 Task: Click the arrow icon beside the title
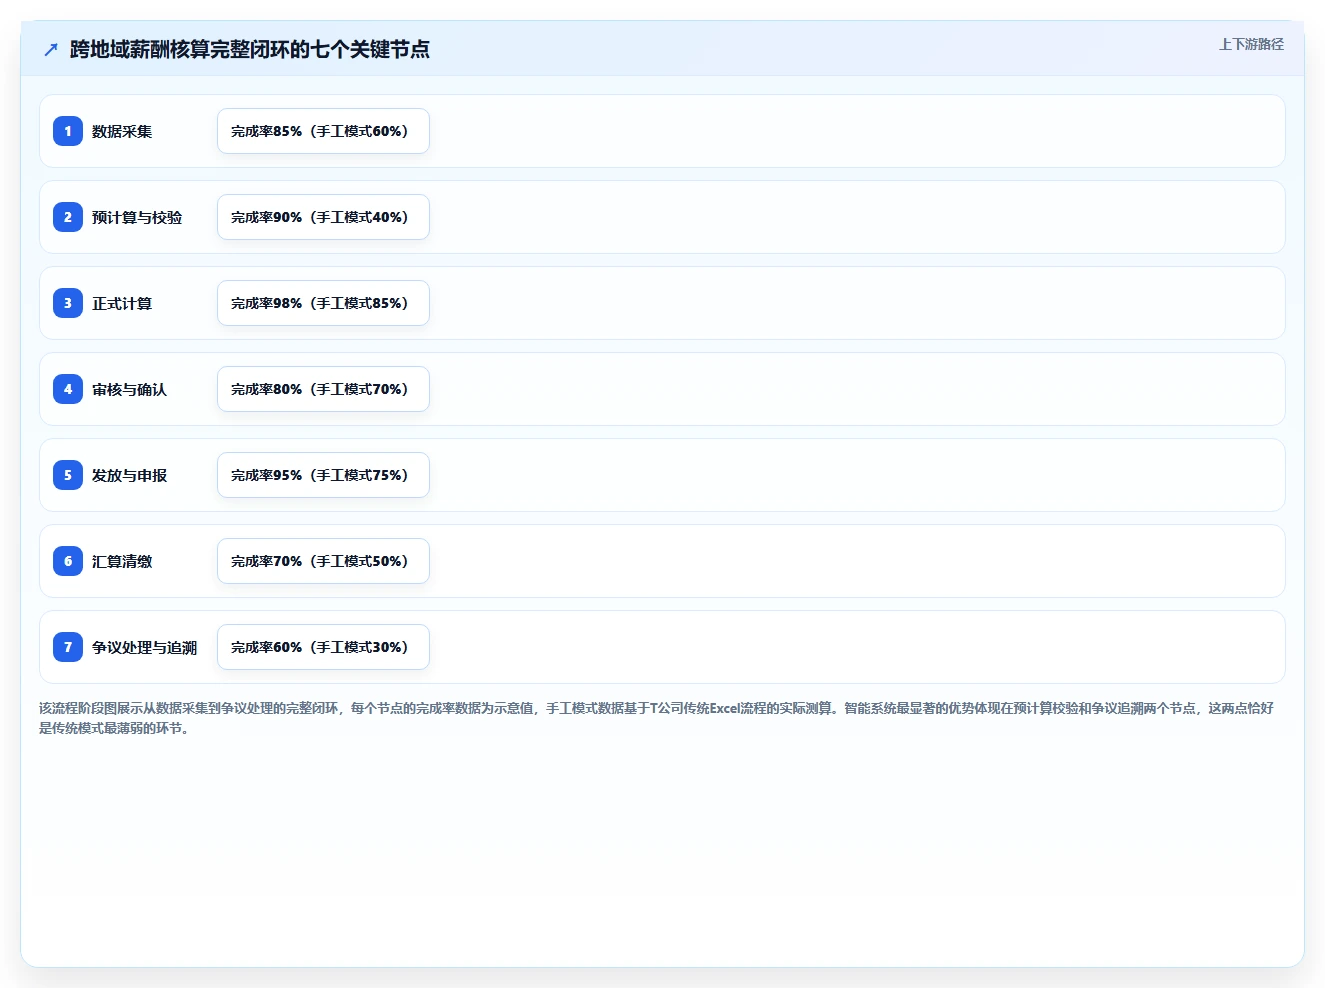click(x=51, y=49)
